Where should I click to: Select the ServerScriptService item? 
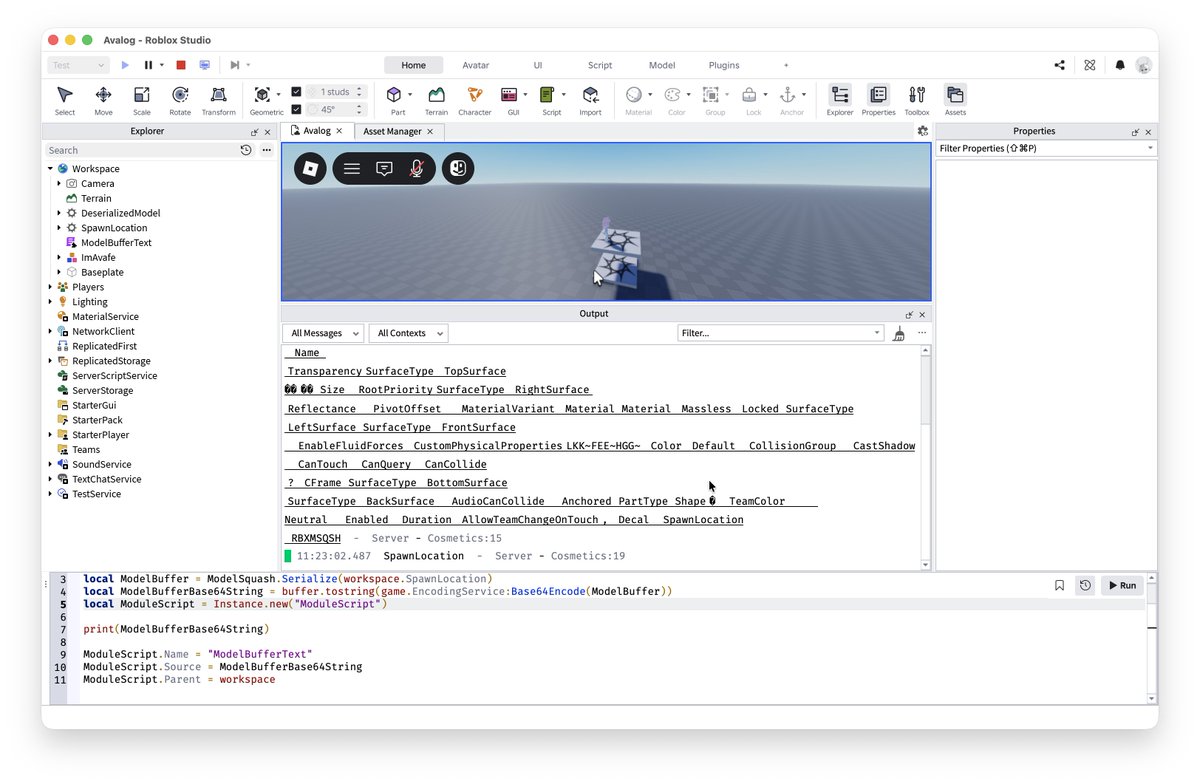coord(114,376)
